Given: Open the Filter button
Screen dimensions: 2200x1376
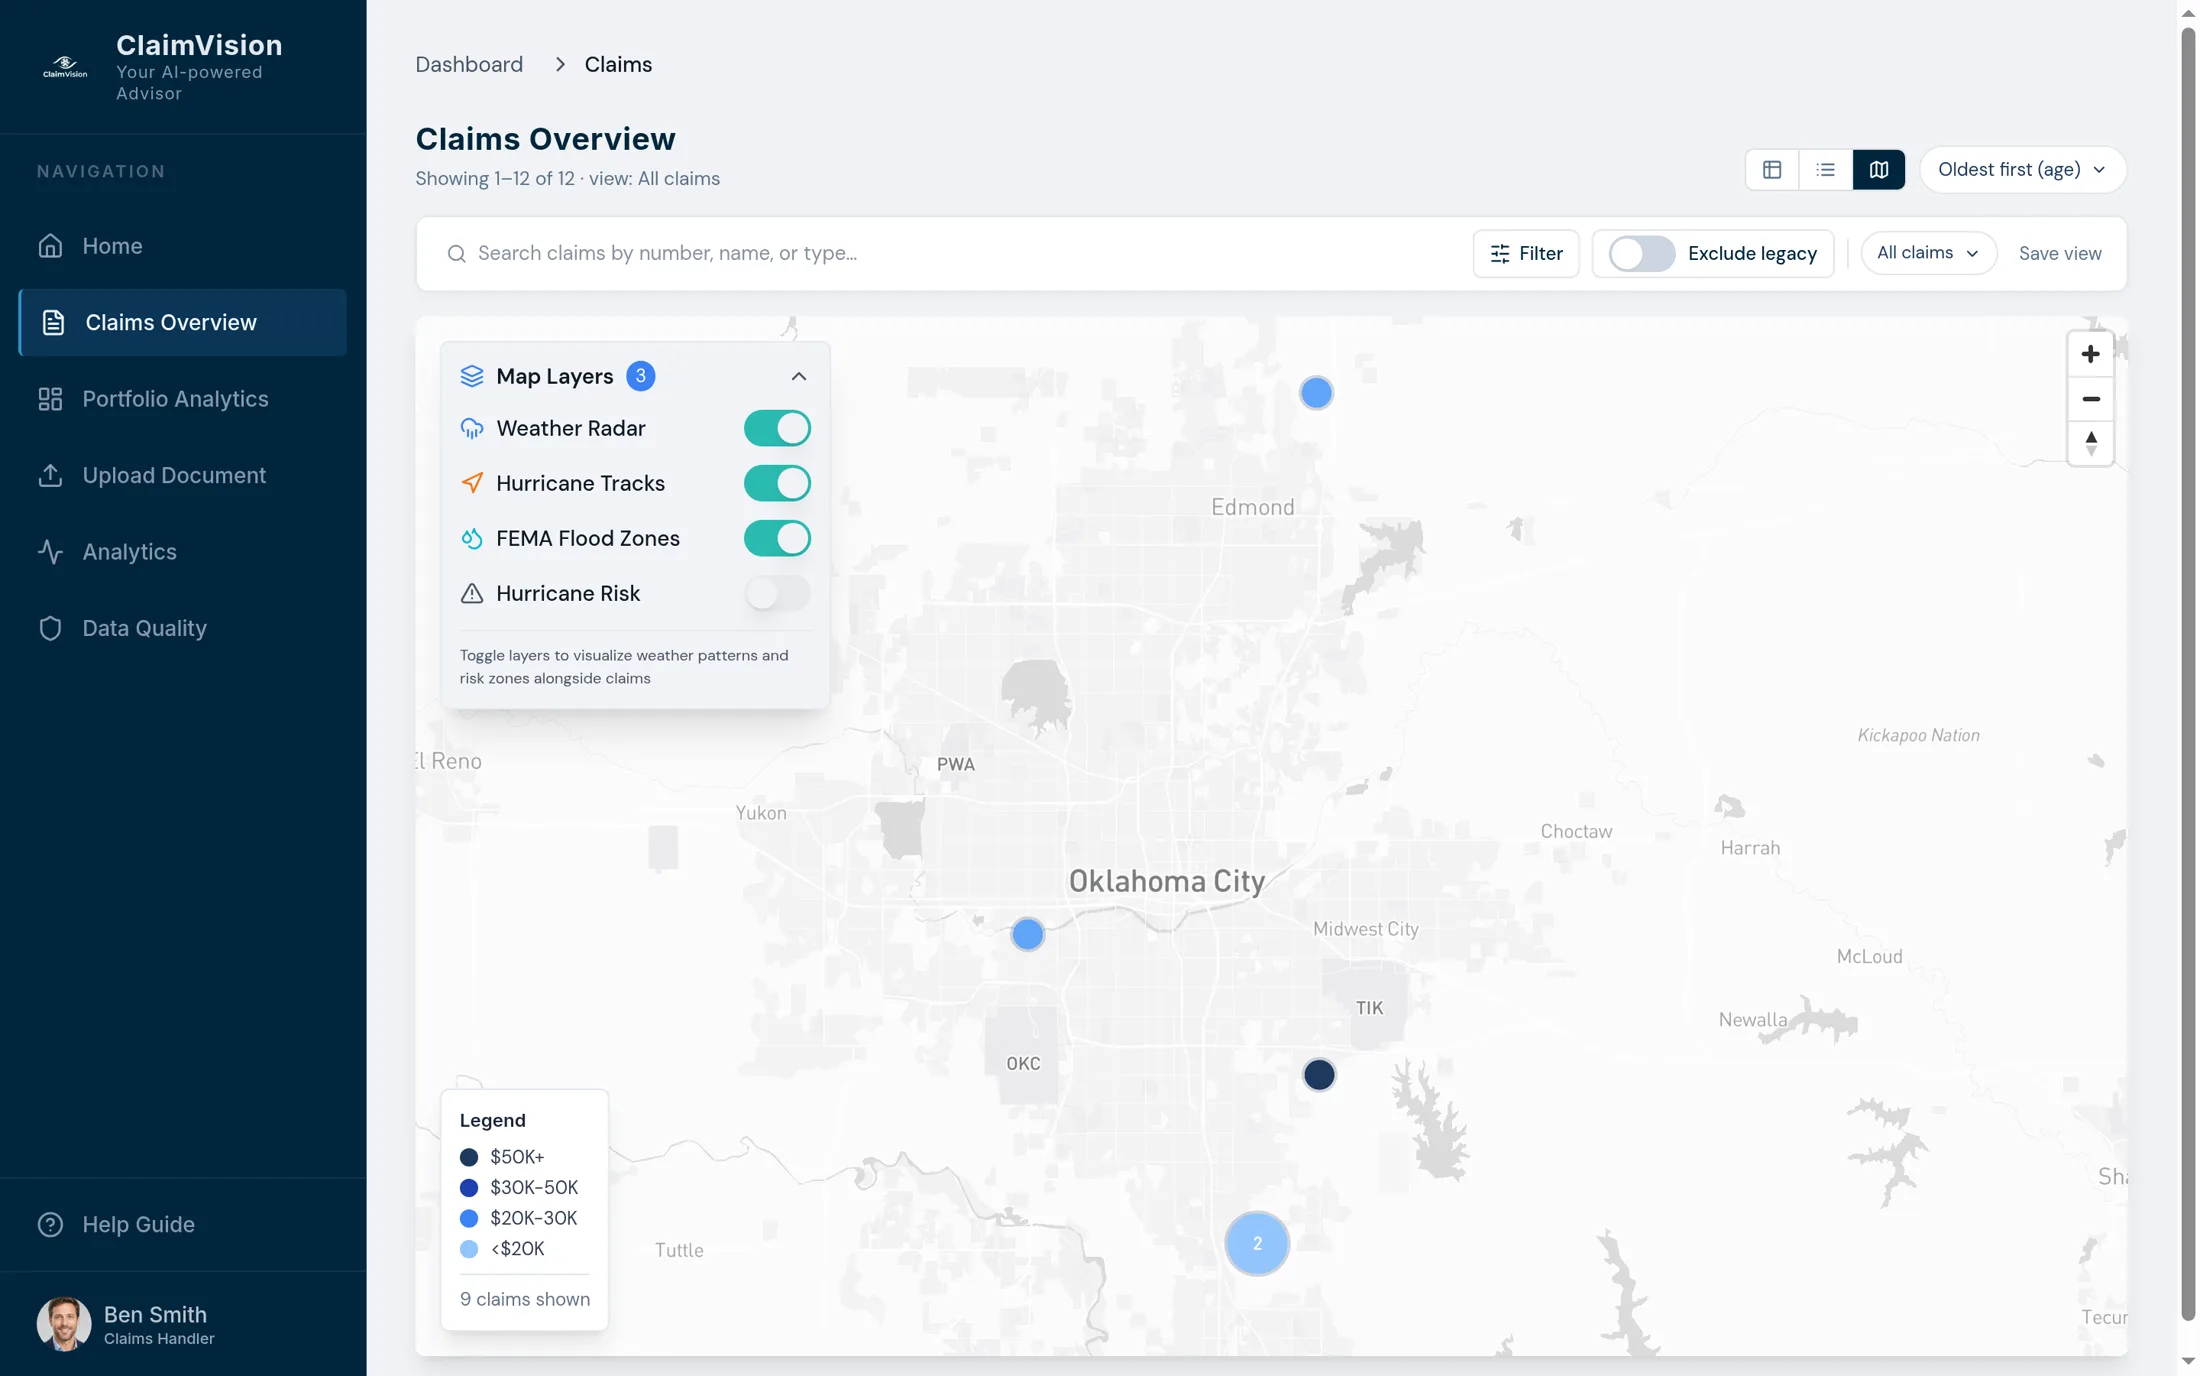Looking at the screenshot, I should 1525,254.
